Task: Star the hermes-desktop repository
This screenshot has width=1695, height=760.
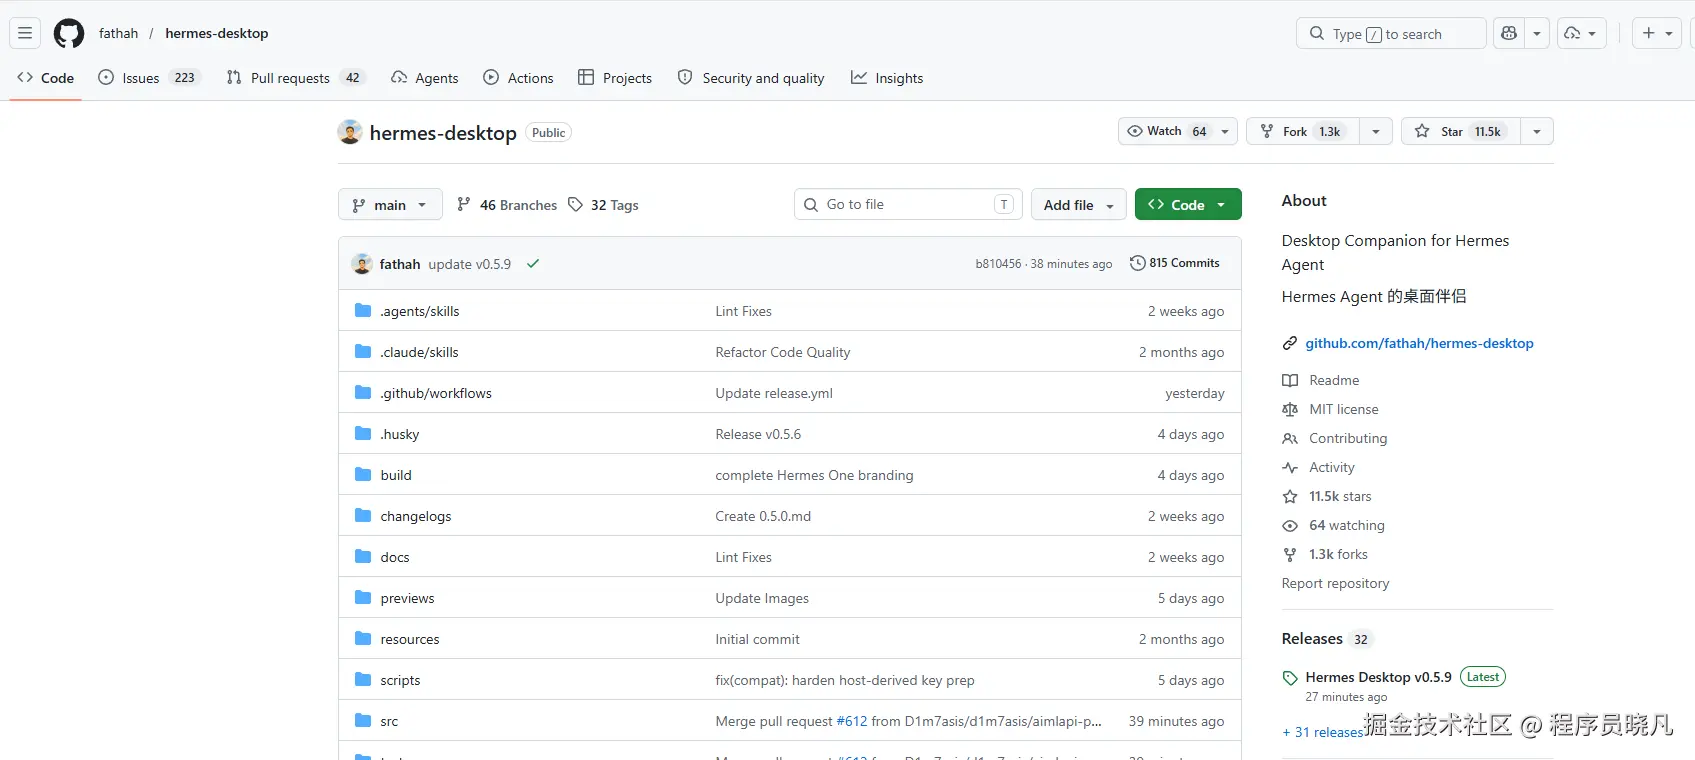Action: pos(1461,131)
